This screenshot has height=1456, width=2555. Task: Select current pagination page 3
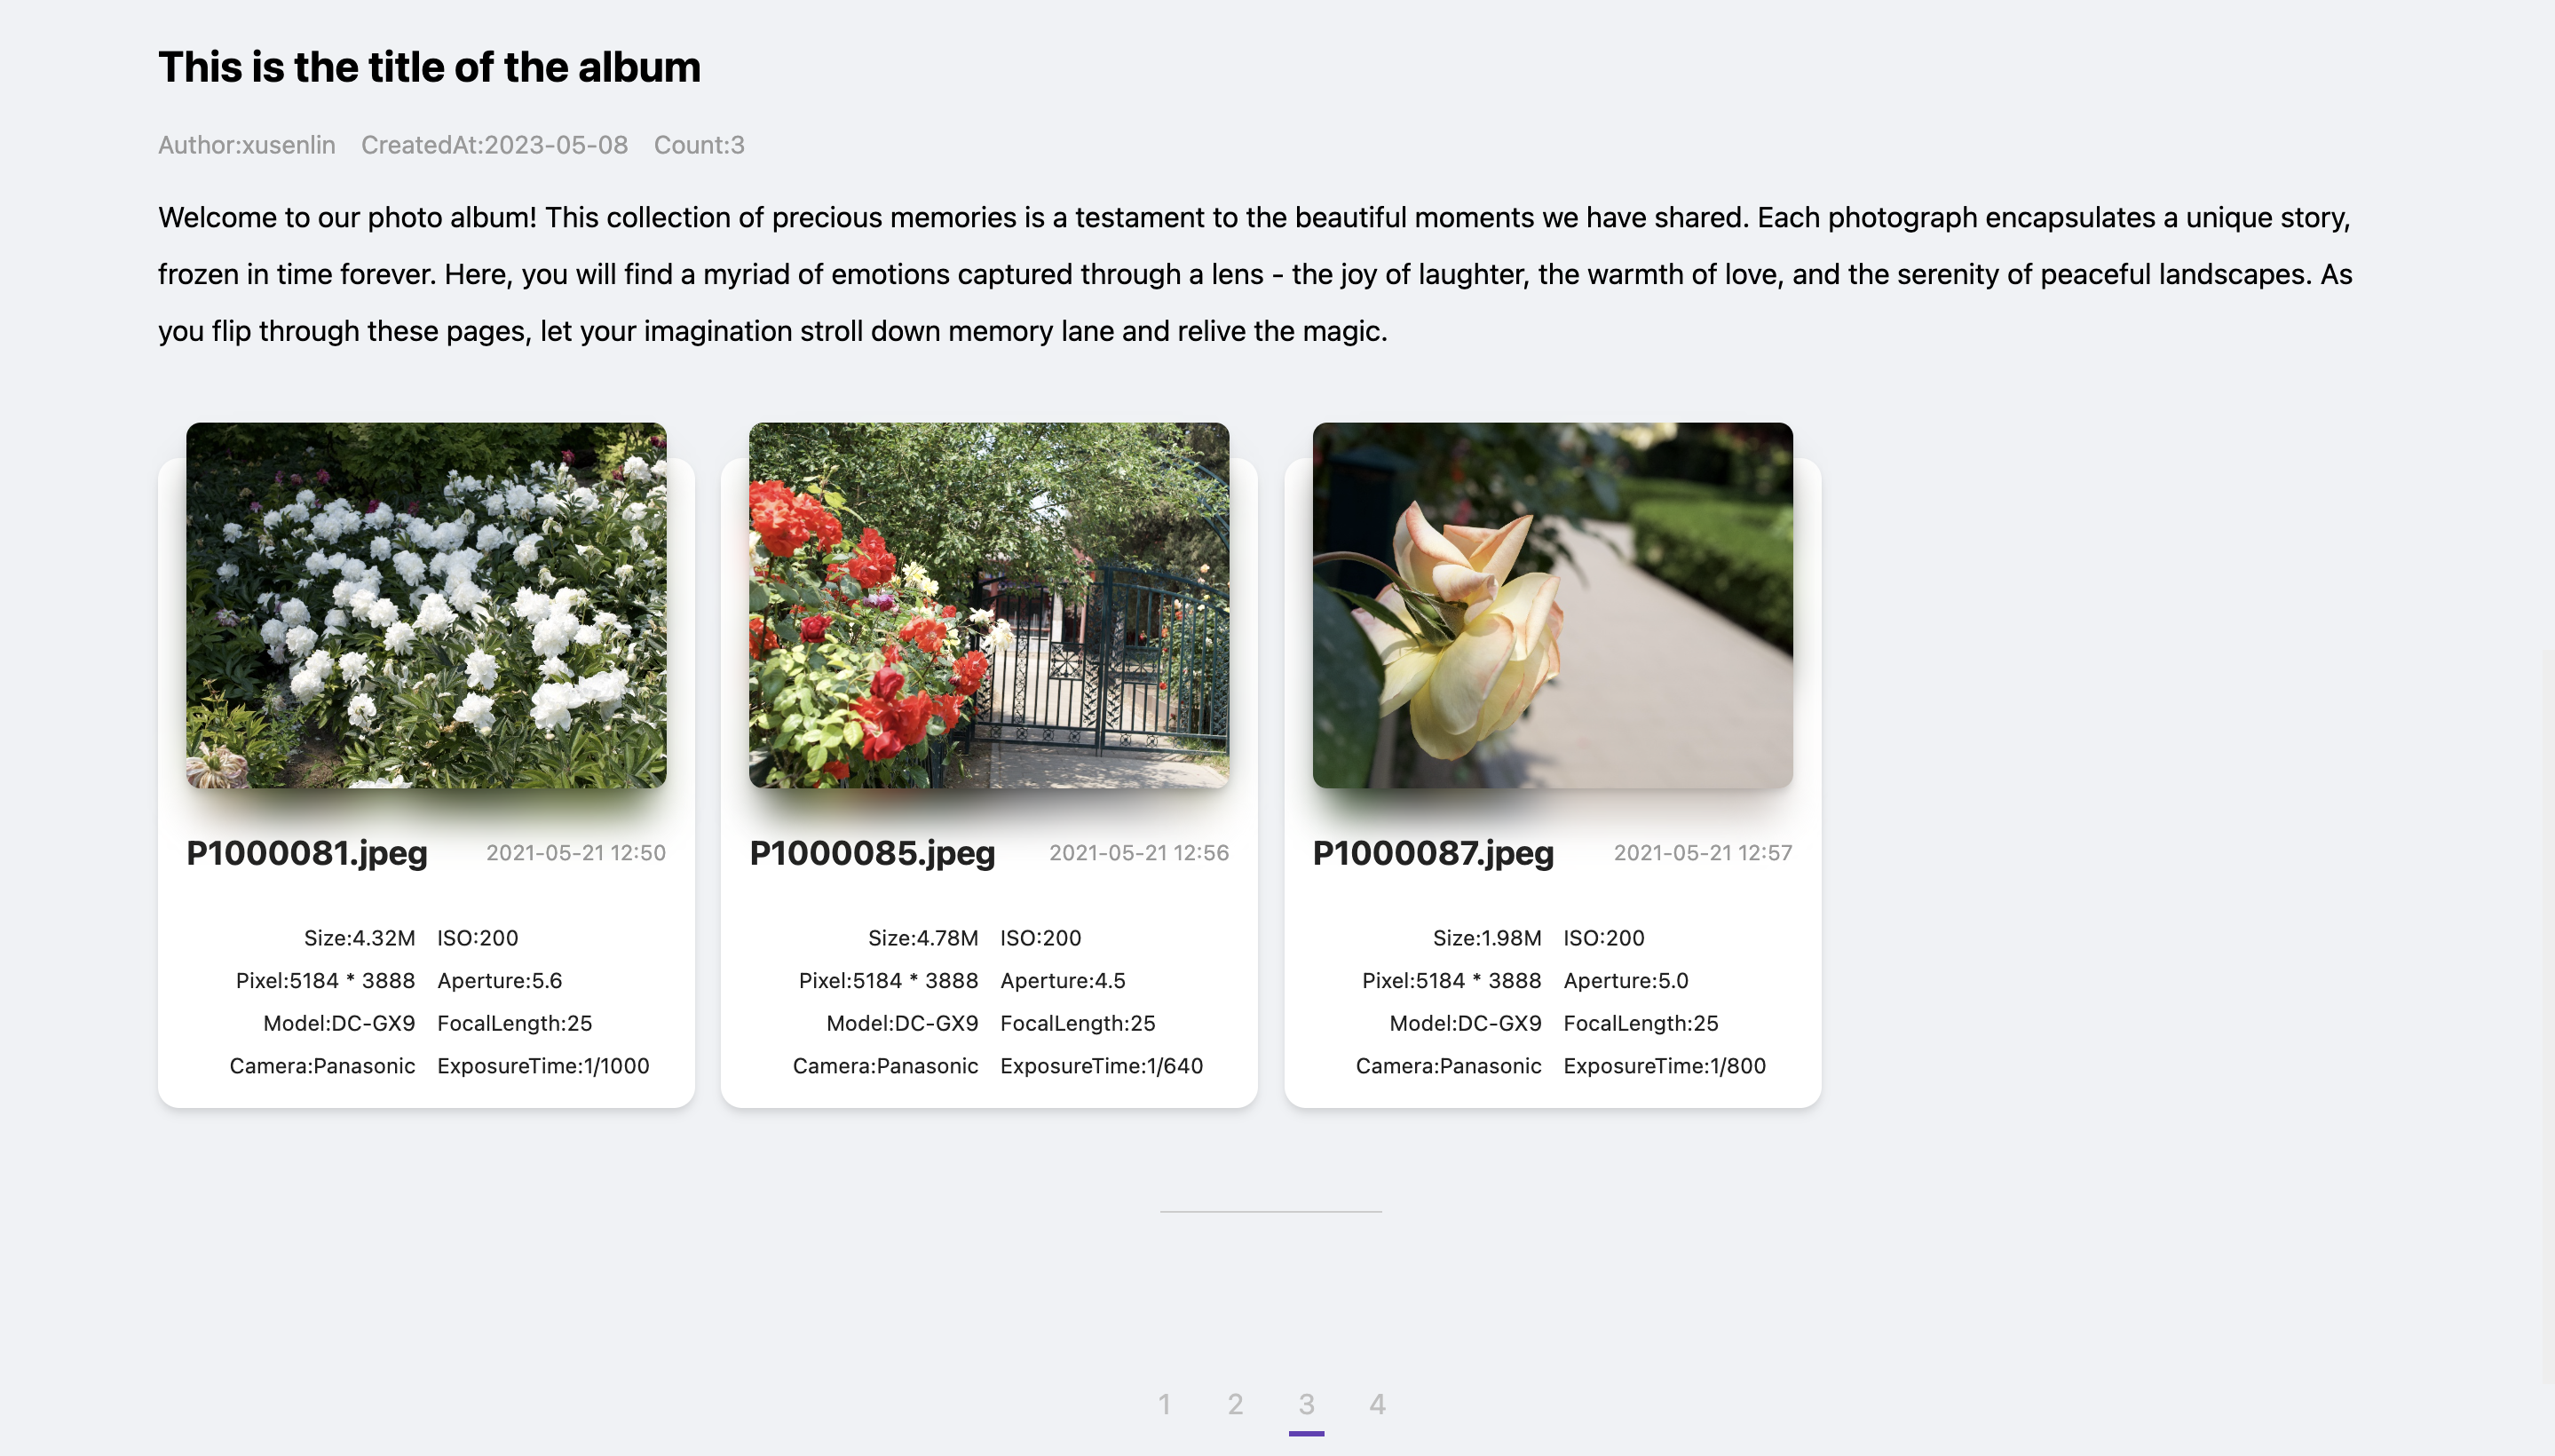1306,1404
